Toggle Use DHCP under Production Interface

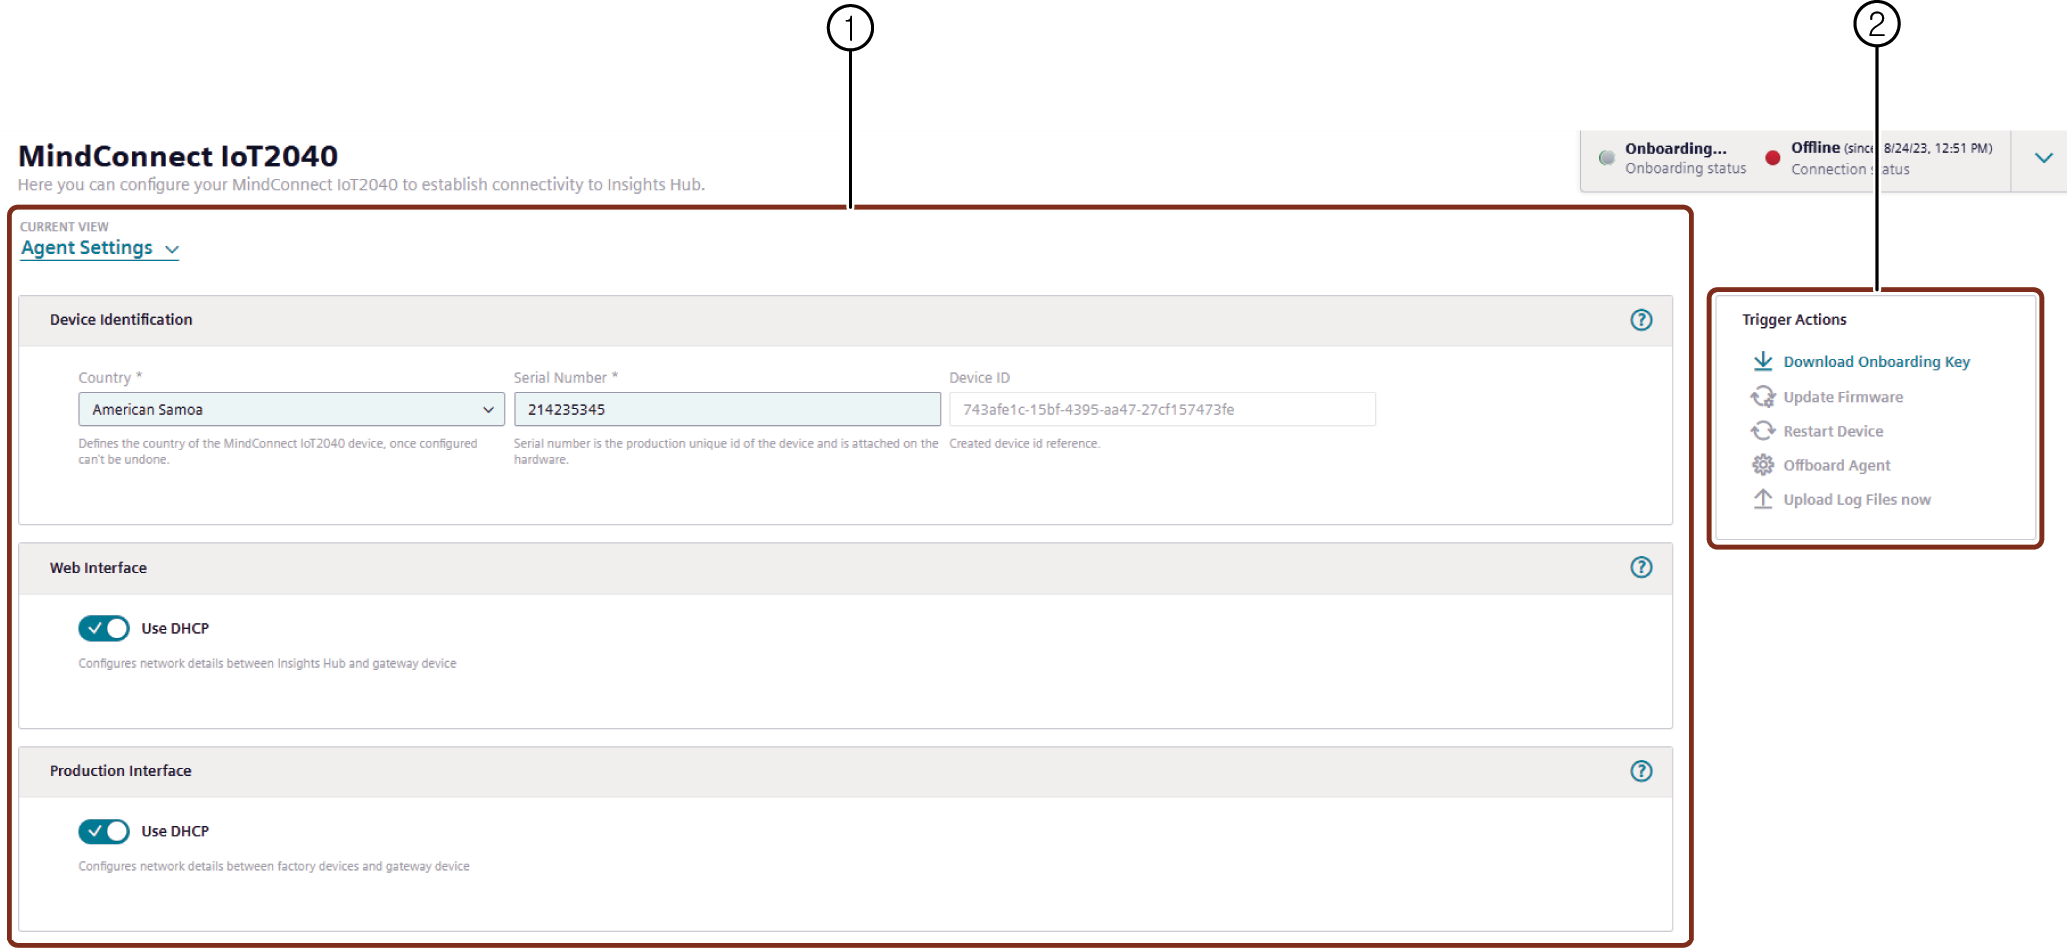click(104, 831)
